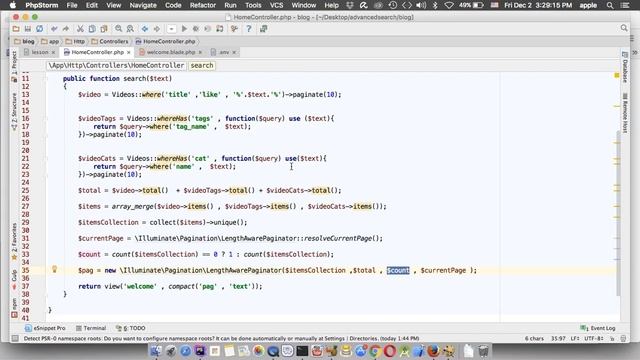Screen dimensions: 640x360
Task: Open the run configuration dropdown
Action: 171,29
